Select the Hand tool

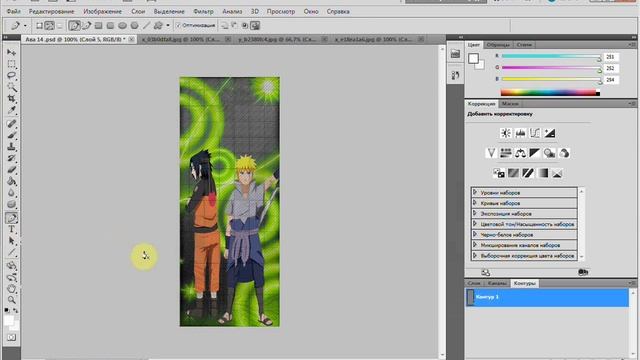pyautogui.click(x=11, y=289)
